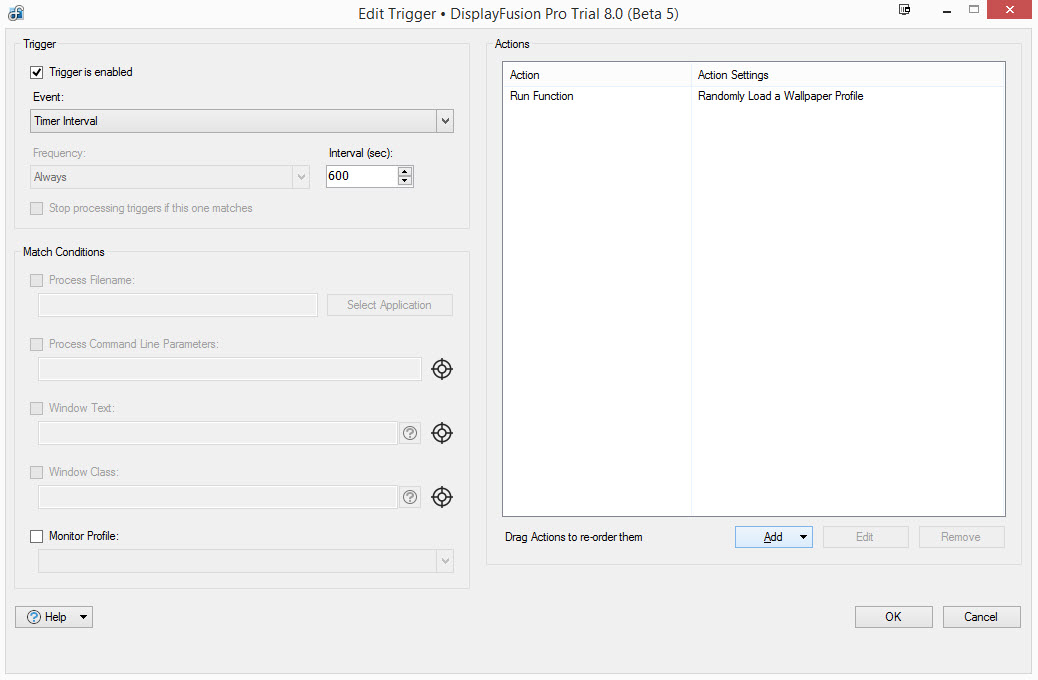
Task: Click help question icon beside Window Class field
Action: pos(410,497)
